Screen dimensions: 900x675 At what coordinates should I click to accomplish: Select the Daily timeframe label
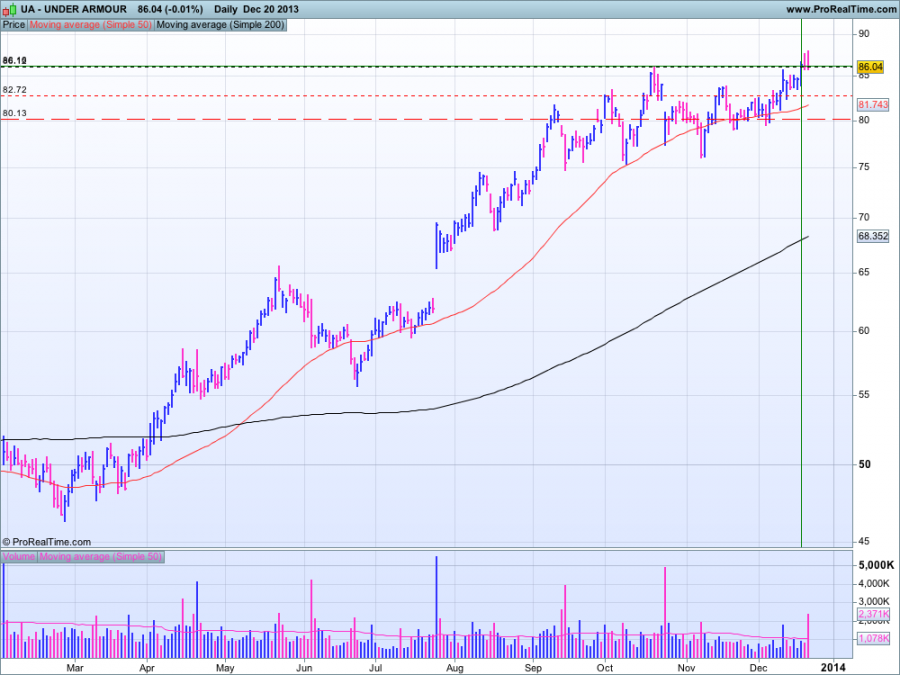tap(226, 9)
